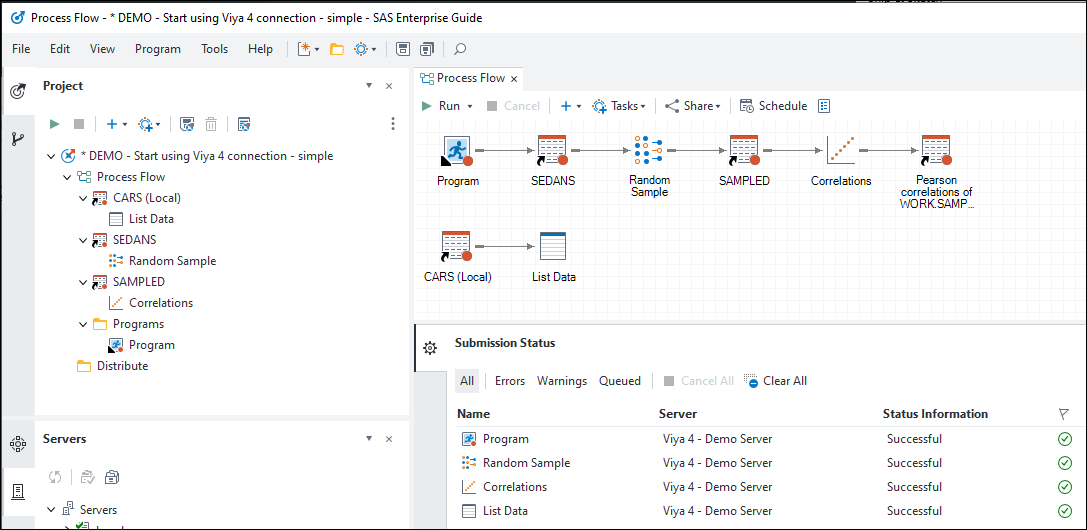
Task: Click the Search magnifier icon in the main toolbar
Action: point(460,49)
